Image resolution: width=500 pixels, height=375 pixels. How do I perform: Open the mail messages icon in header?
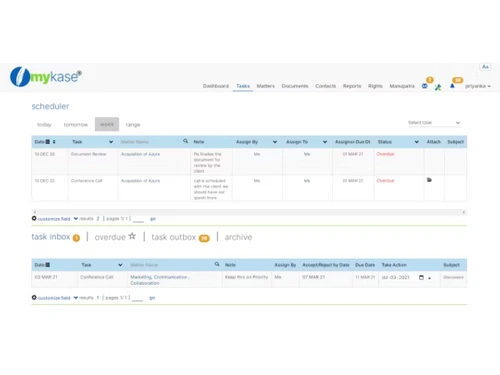point(424,86)
